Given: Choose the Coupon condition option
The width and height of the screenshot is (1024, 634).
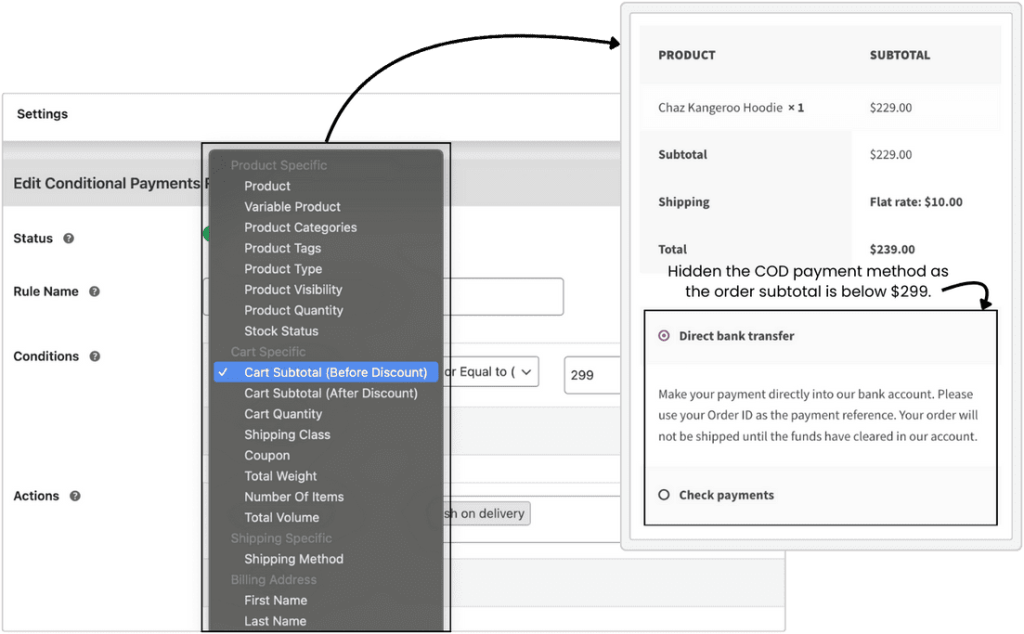Looking at the screenshot, I should tap(267, 456).
